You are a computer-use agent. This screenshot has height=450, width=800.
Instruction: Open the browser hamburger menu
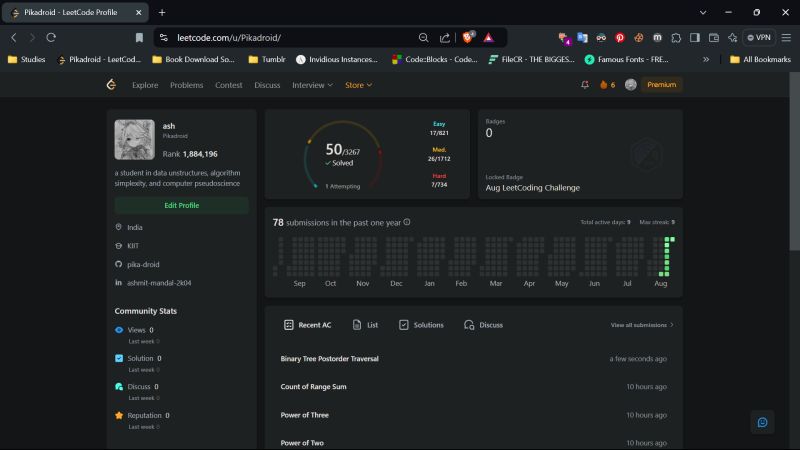coord(786,37)
